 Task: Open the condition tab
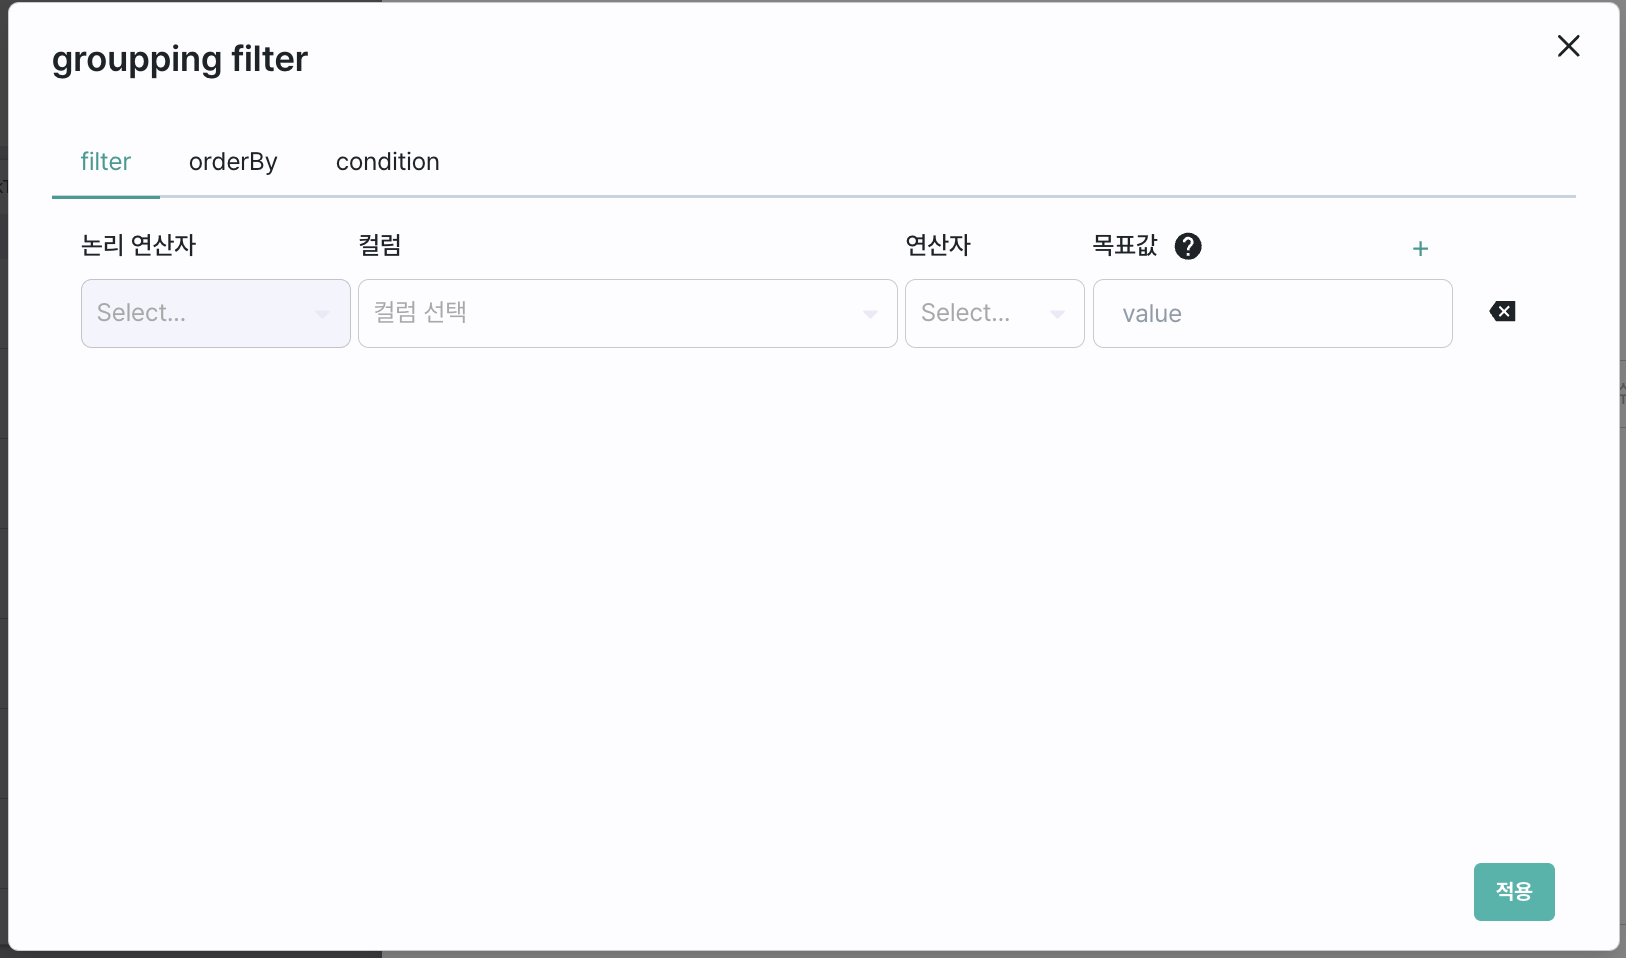tap(388, 162)
